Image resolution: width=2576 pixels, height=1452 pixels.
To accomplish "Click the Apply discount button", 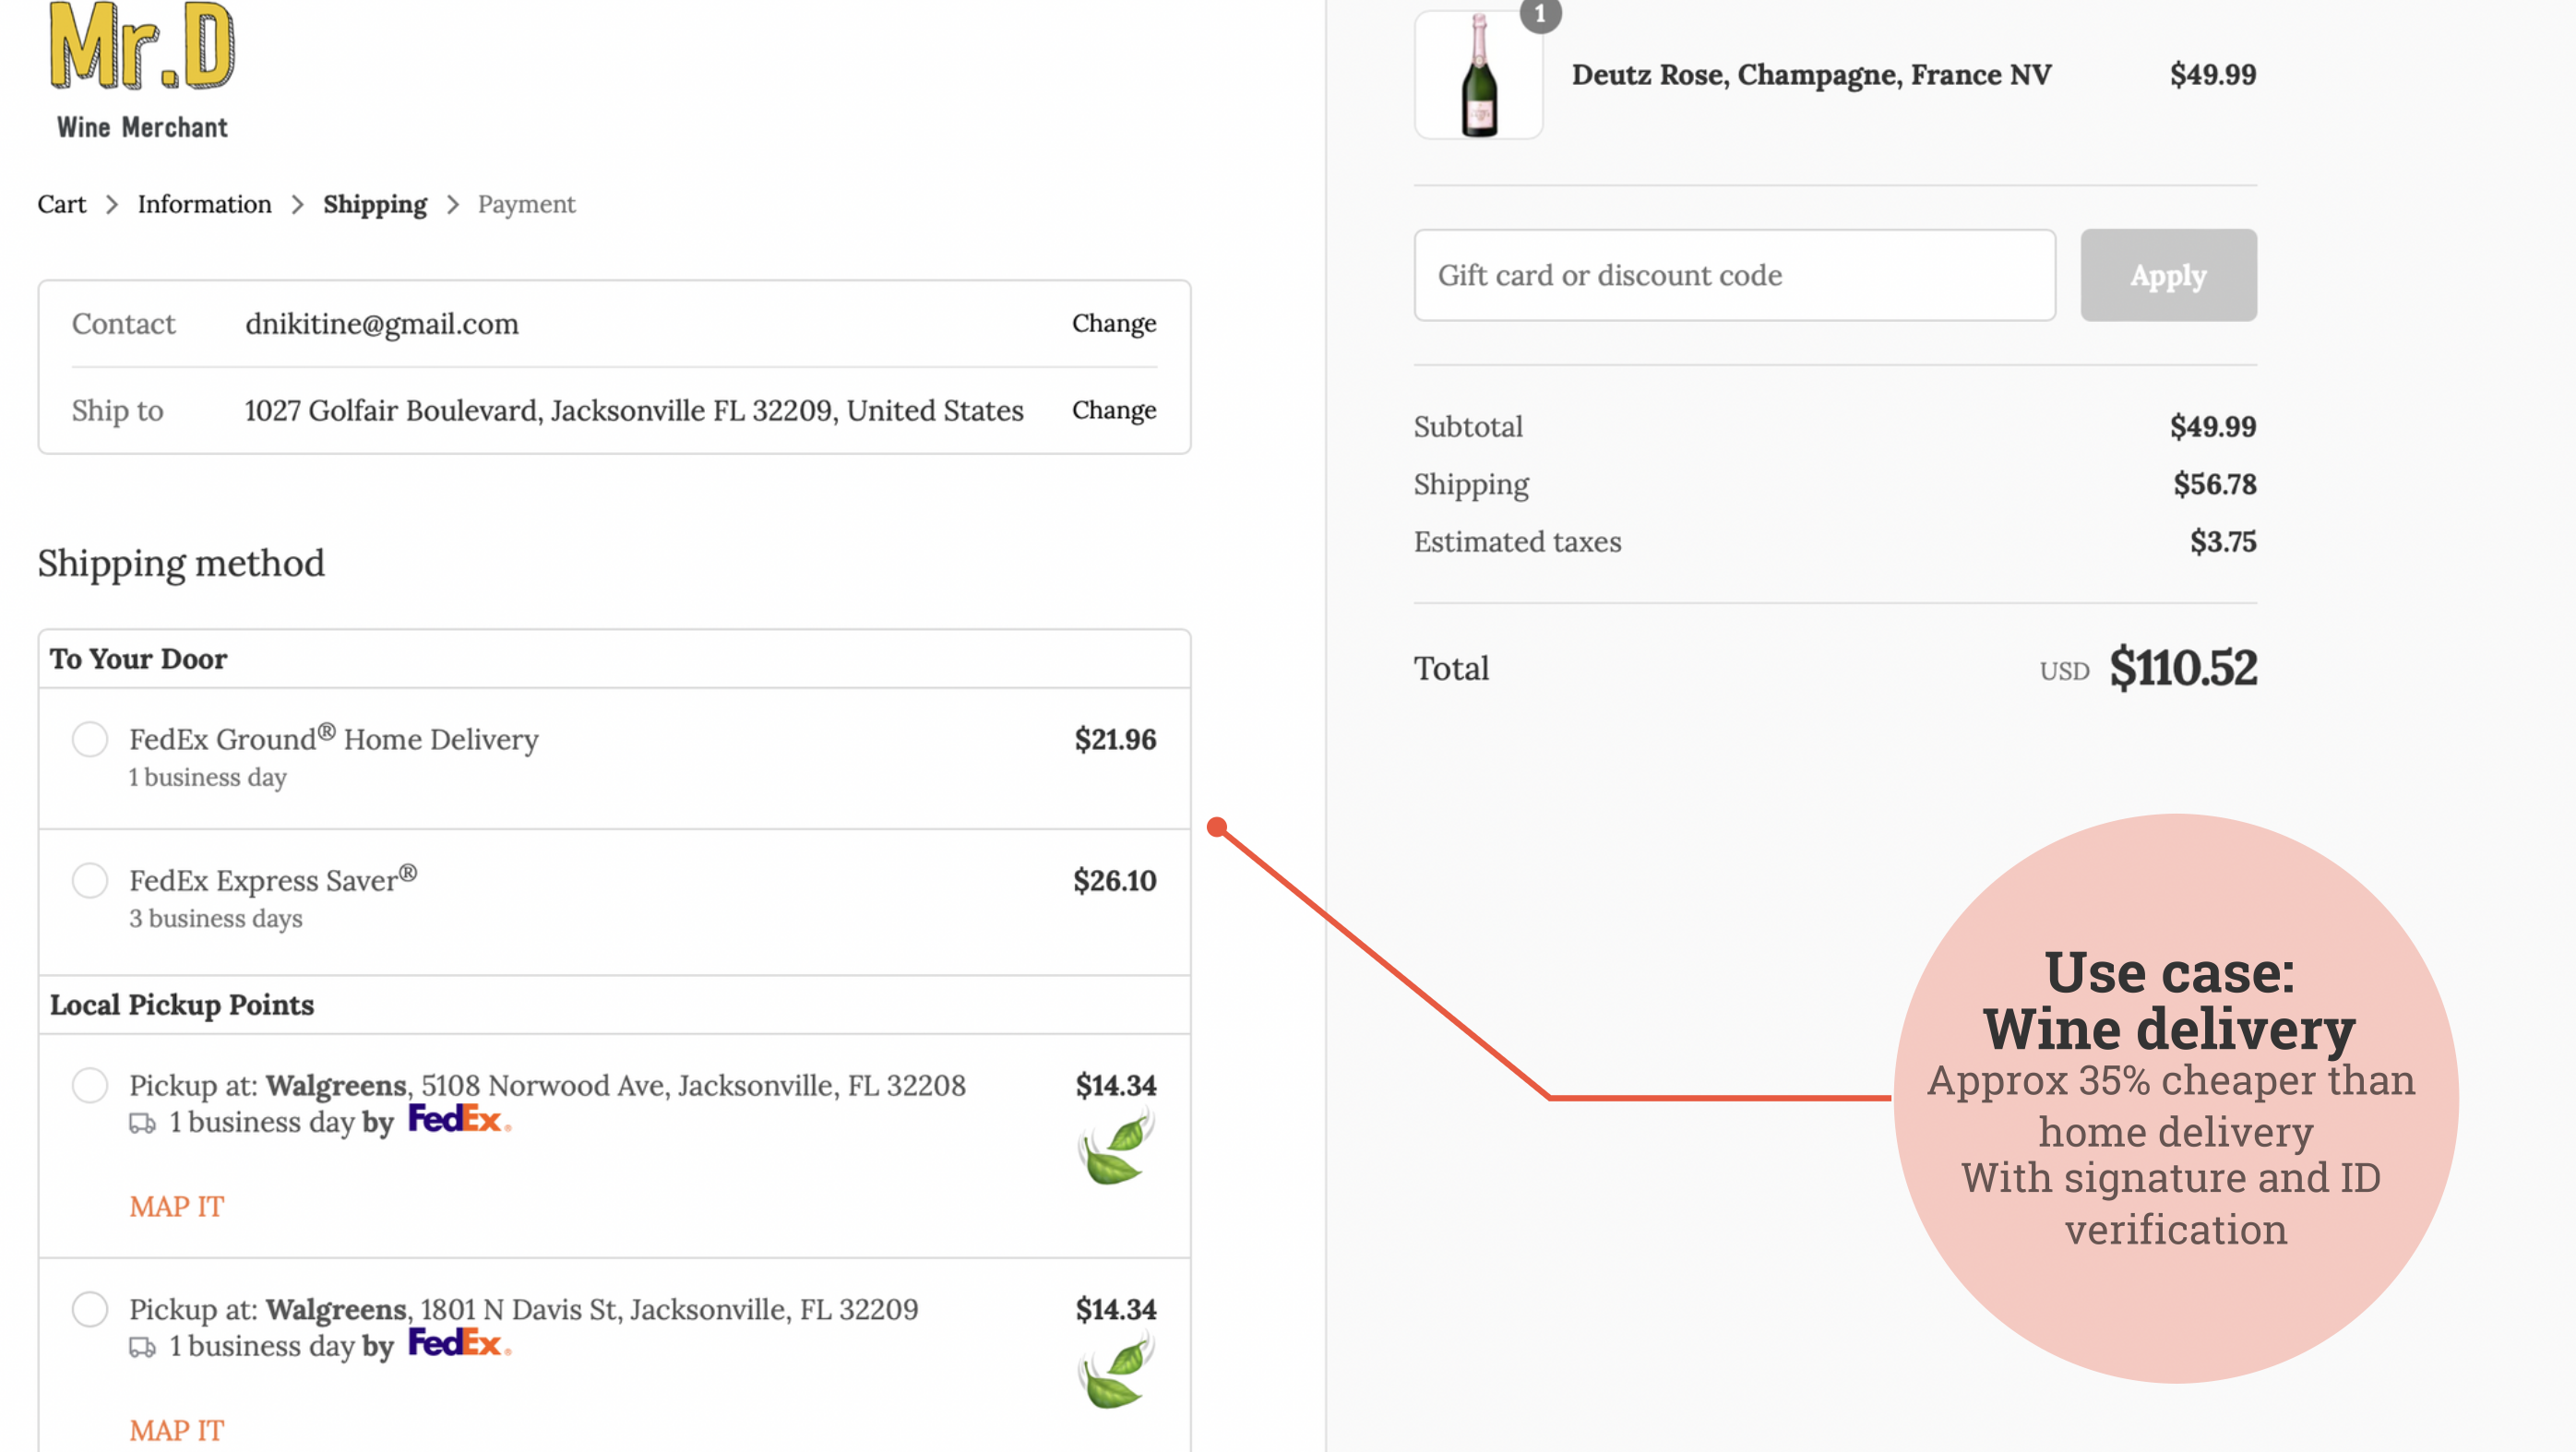I will pos(2168,275).
